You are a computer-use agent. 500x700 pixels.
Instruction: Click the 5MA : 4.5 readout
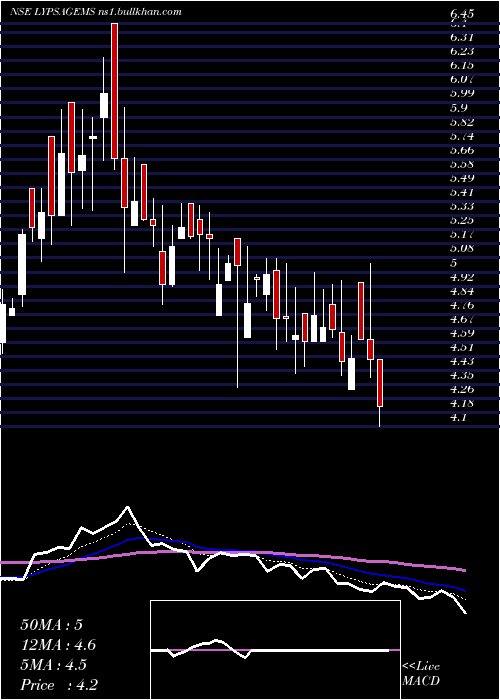[54, 665]
